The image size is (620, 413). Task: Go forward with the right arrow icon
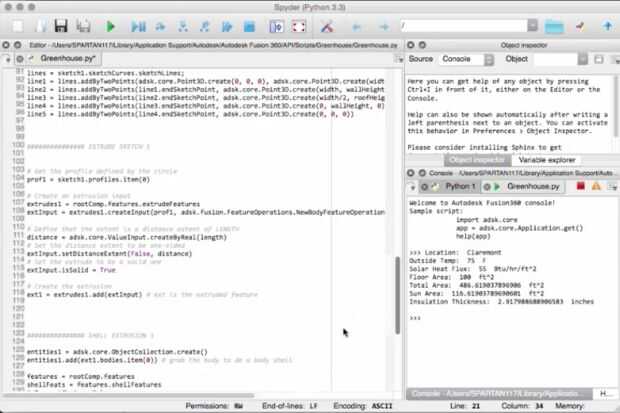pos(384,27)
